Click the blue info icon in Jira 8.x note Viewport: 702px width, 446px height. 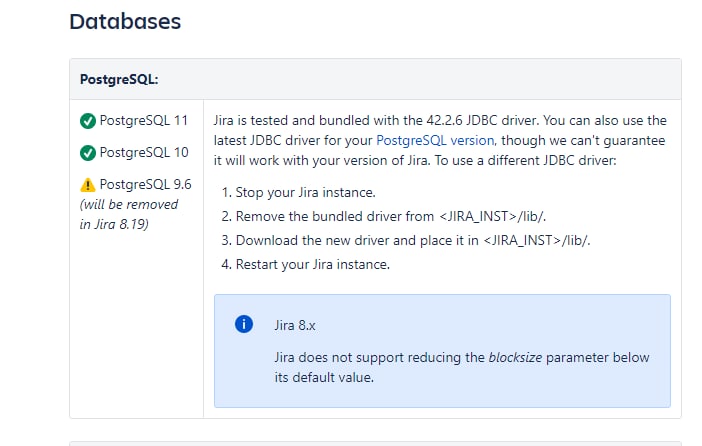pyautogui.click(x=244, y=324)
